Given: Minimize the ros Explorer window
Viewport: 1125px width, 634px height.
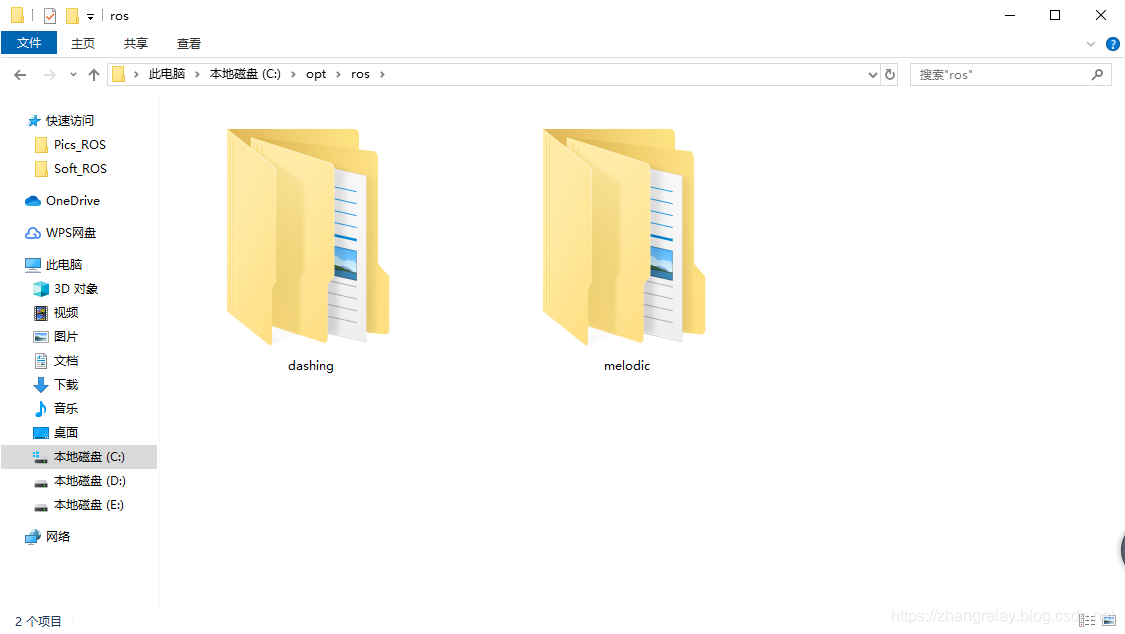Looking at the screenshot, I should [x=1009, y=15].
